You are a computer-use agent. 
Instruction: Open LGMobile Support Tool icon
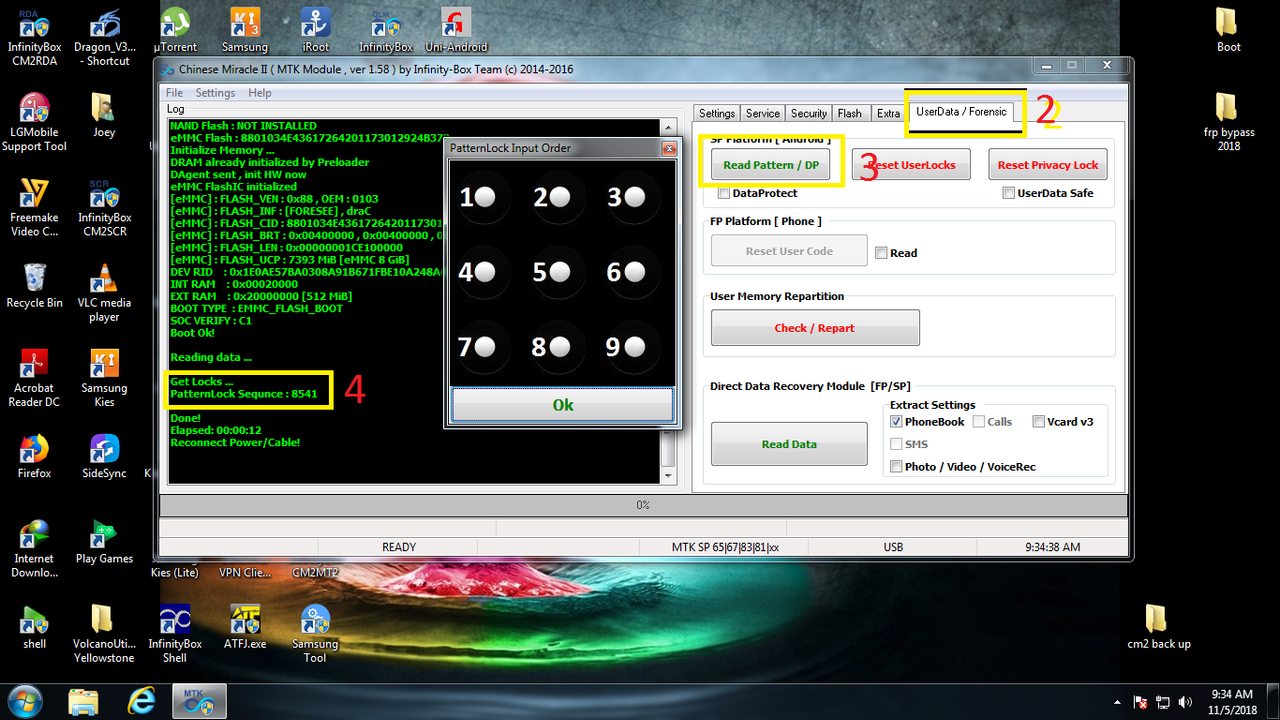pyautogui.click(x=34, y=123)
